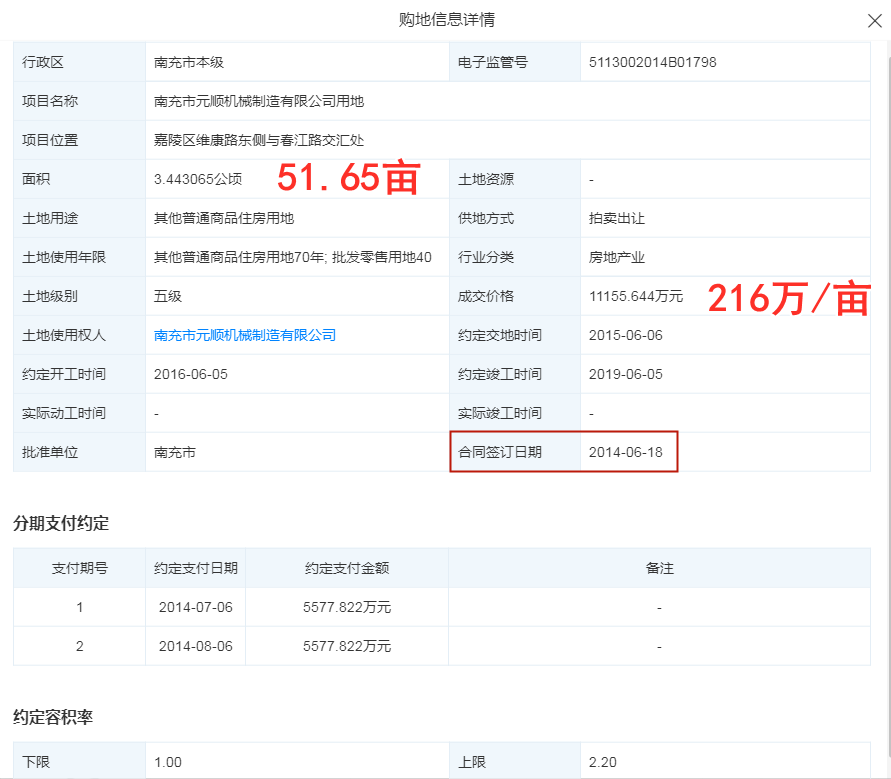
Task: Close the 购地信息详情 dialog
Action: pos(875,21)
